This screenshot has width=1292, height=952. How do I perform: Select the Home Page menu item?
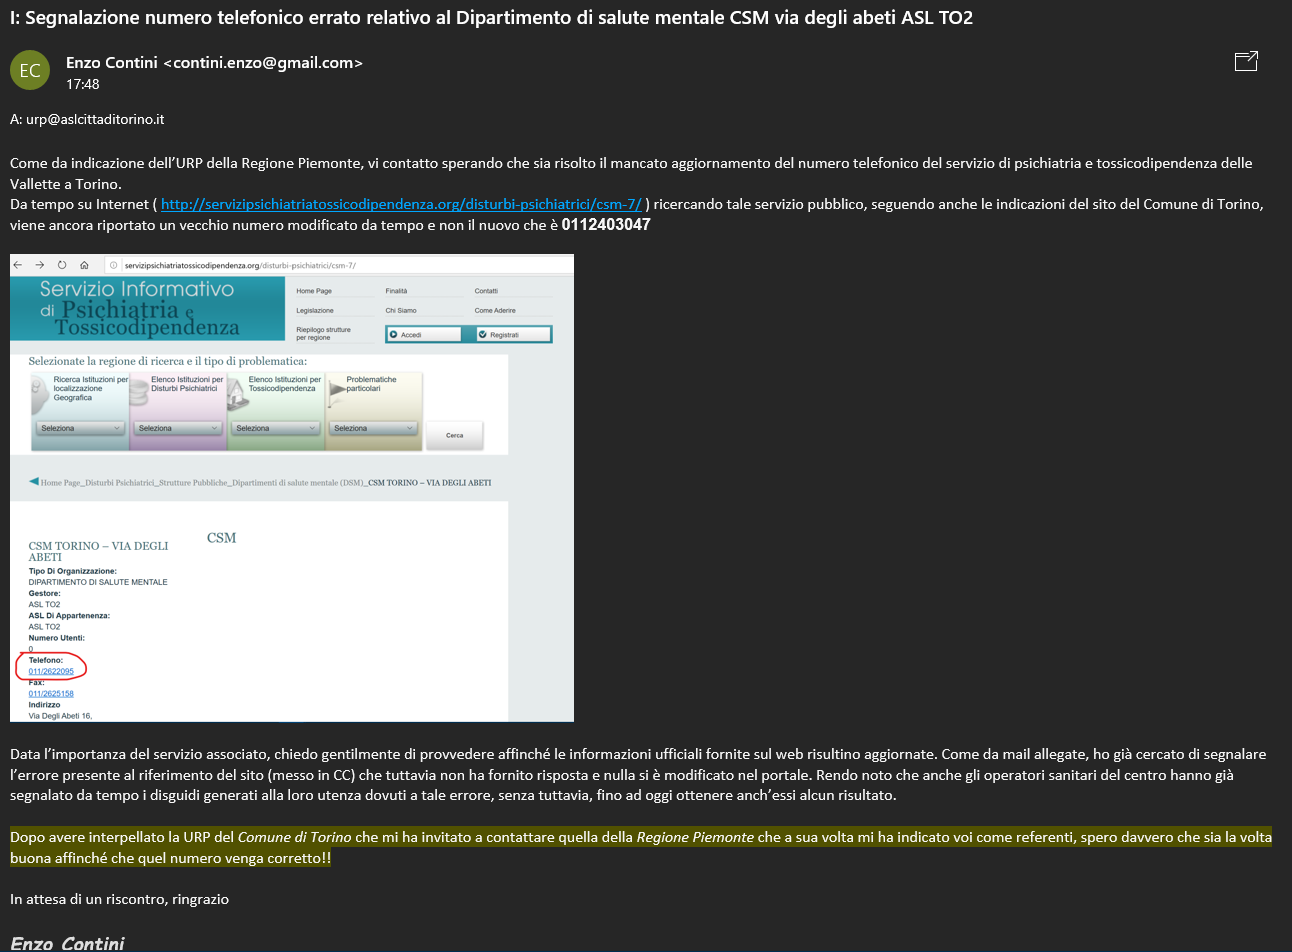[314, 291]
